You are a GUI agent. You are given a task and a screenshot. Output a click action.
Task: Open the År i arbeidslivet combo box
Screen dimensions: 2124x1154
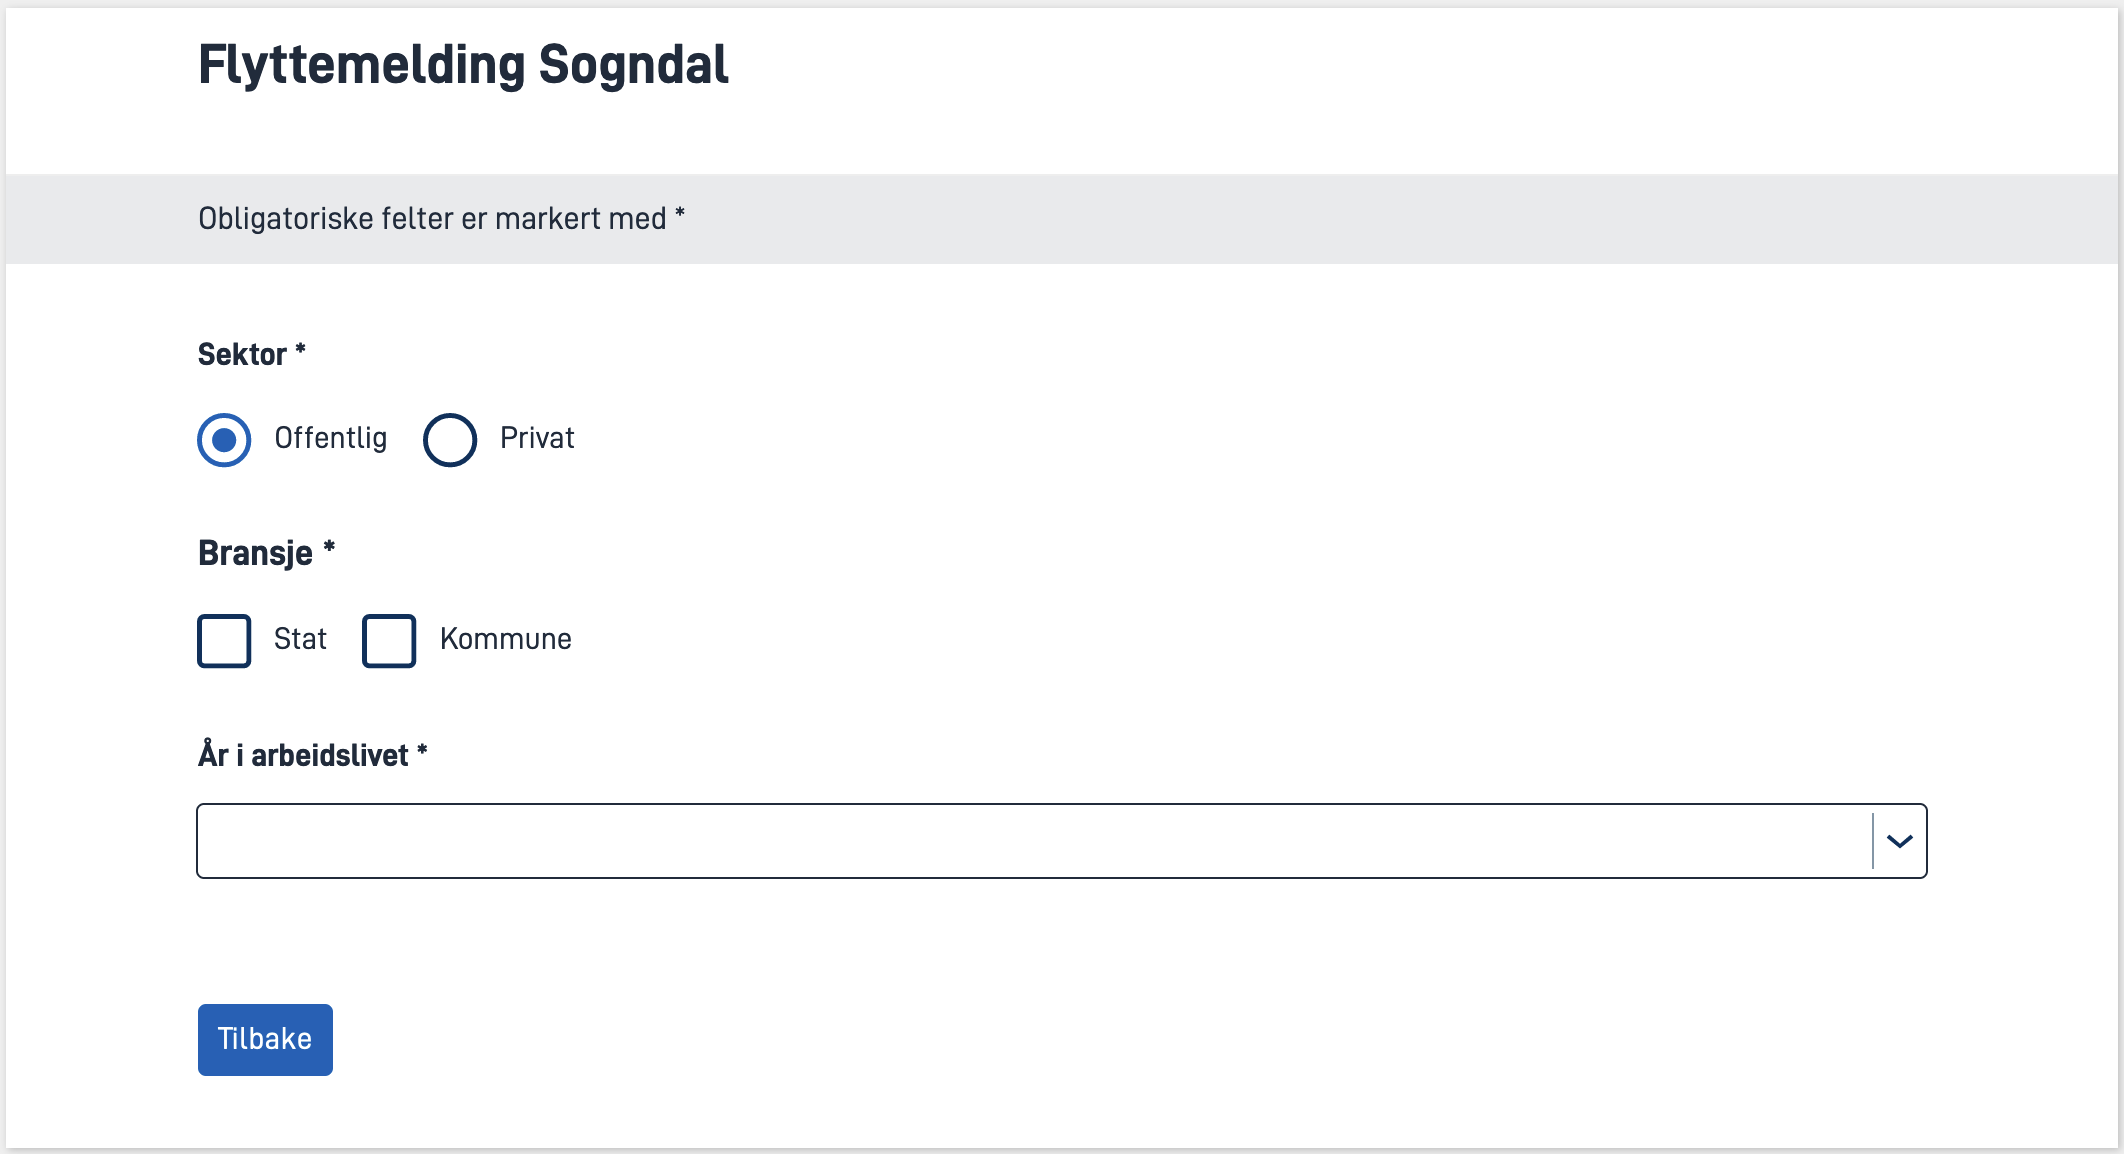coord(1030,841)
